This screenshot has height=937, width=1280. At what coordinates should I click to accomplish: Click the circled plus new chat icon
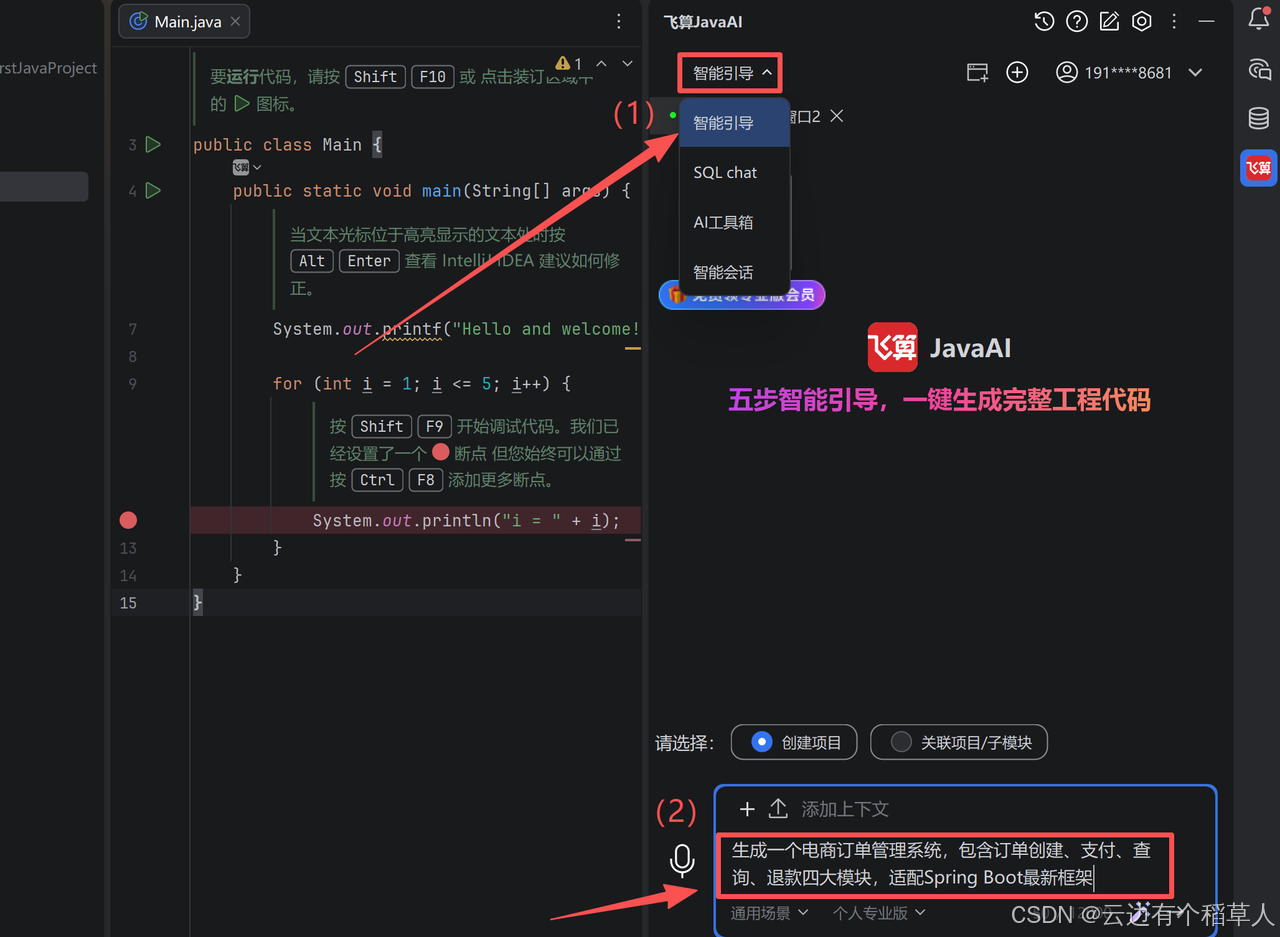click(1017, 72)
